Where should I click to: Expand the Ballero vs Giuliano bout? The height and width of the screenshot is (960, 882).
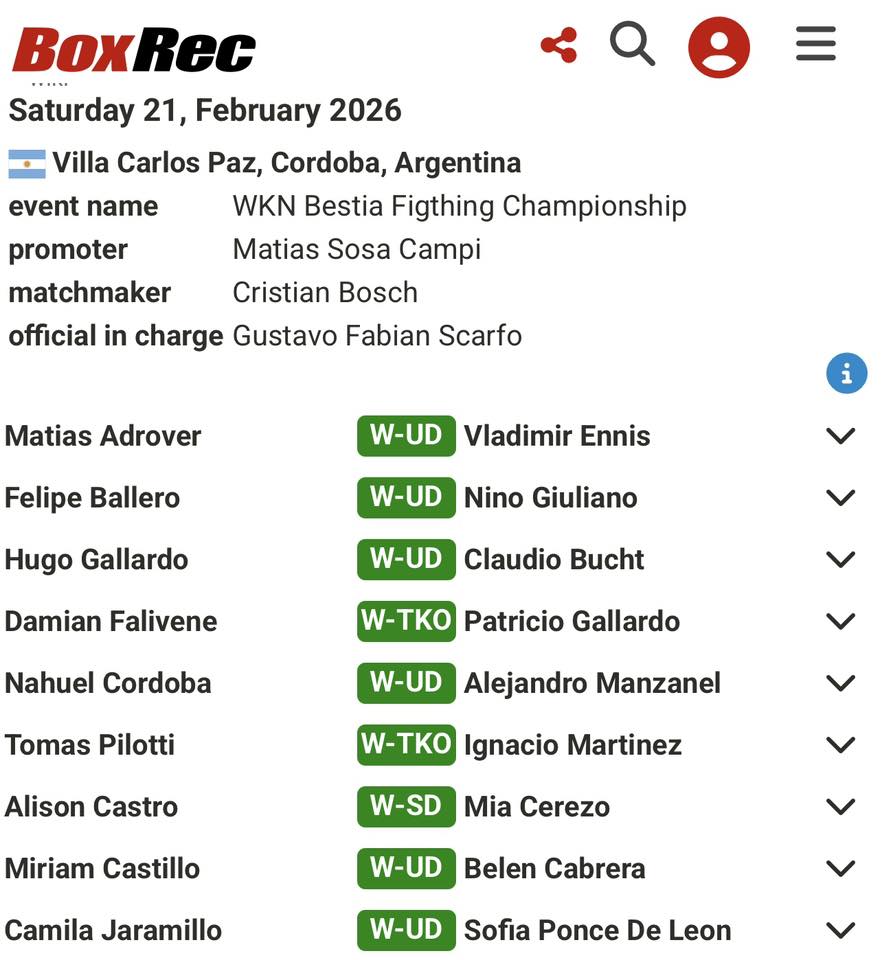[x=841, y=498]
